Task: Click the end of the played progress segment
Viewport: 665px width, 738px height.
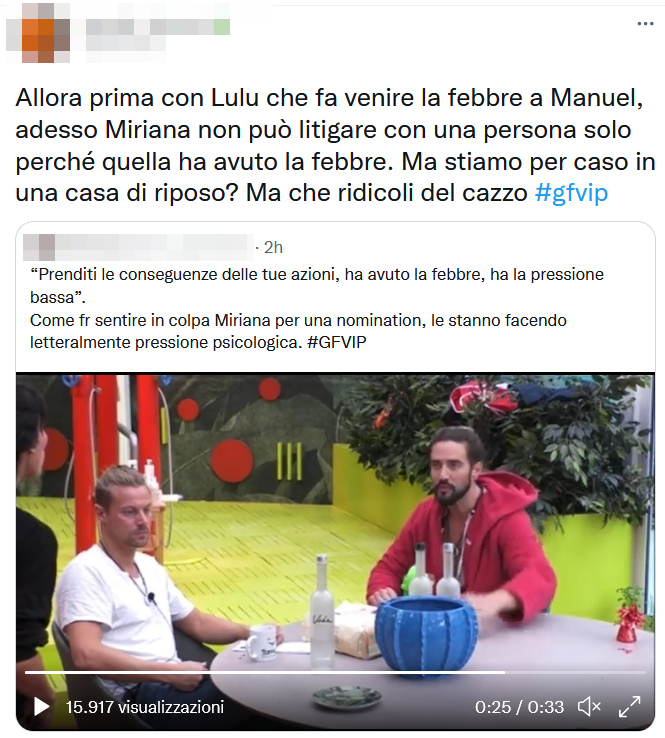Action: point(505,672)
